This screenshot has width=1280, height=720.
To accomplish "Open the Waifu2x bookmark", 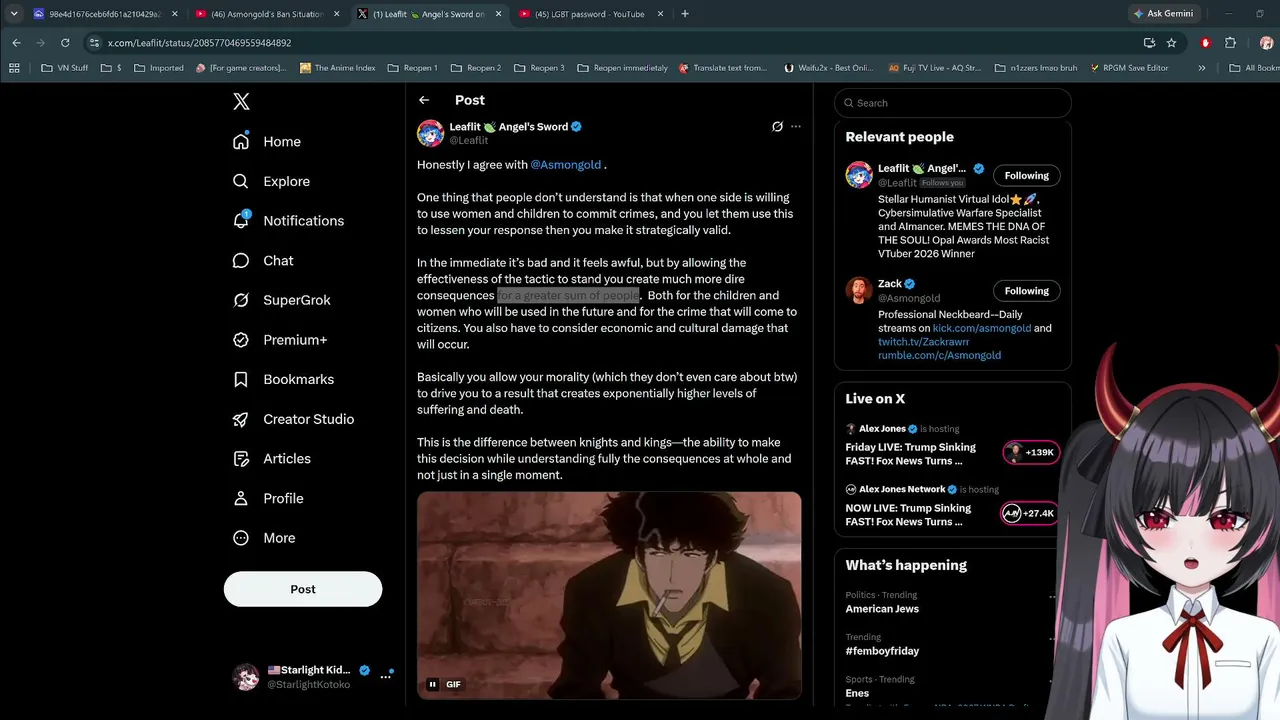I will (829, 68).
